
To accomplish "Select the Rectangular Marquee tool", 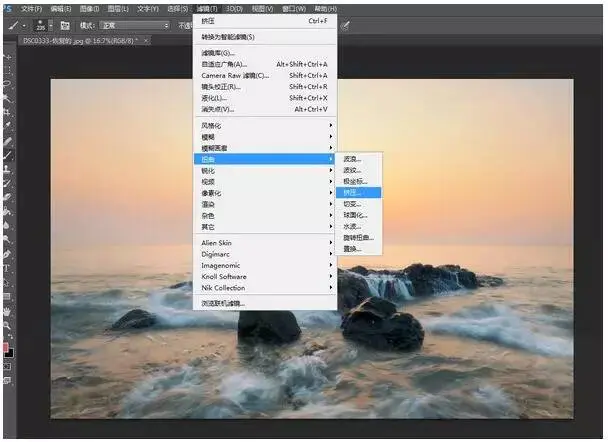I will click(7, 70).
